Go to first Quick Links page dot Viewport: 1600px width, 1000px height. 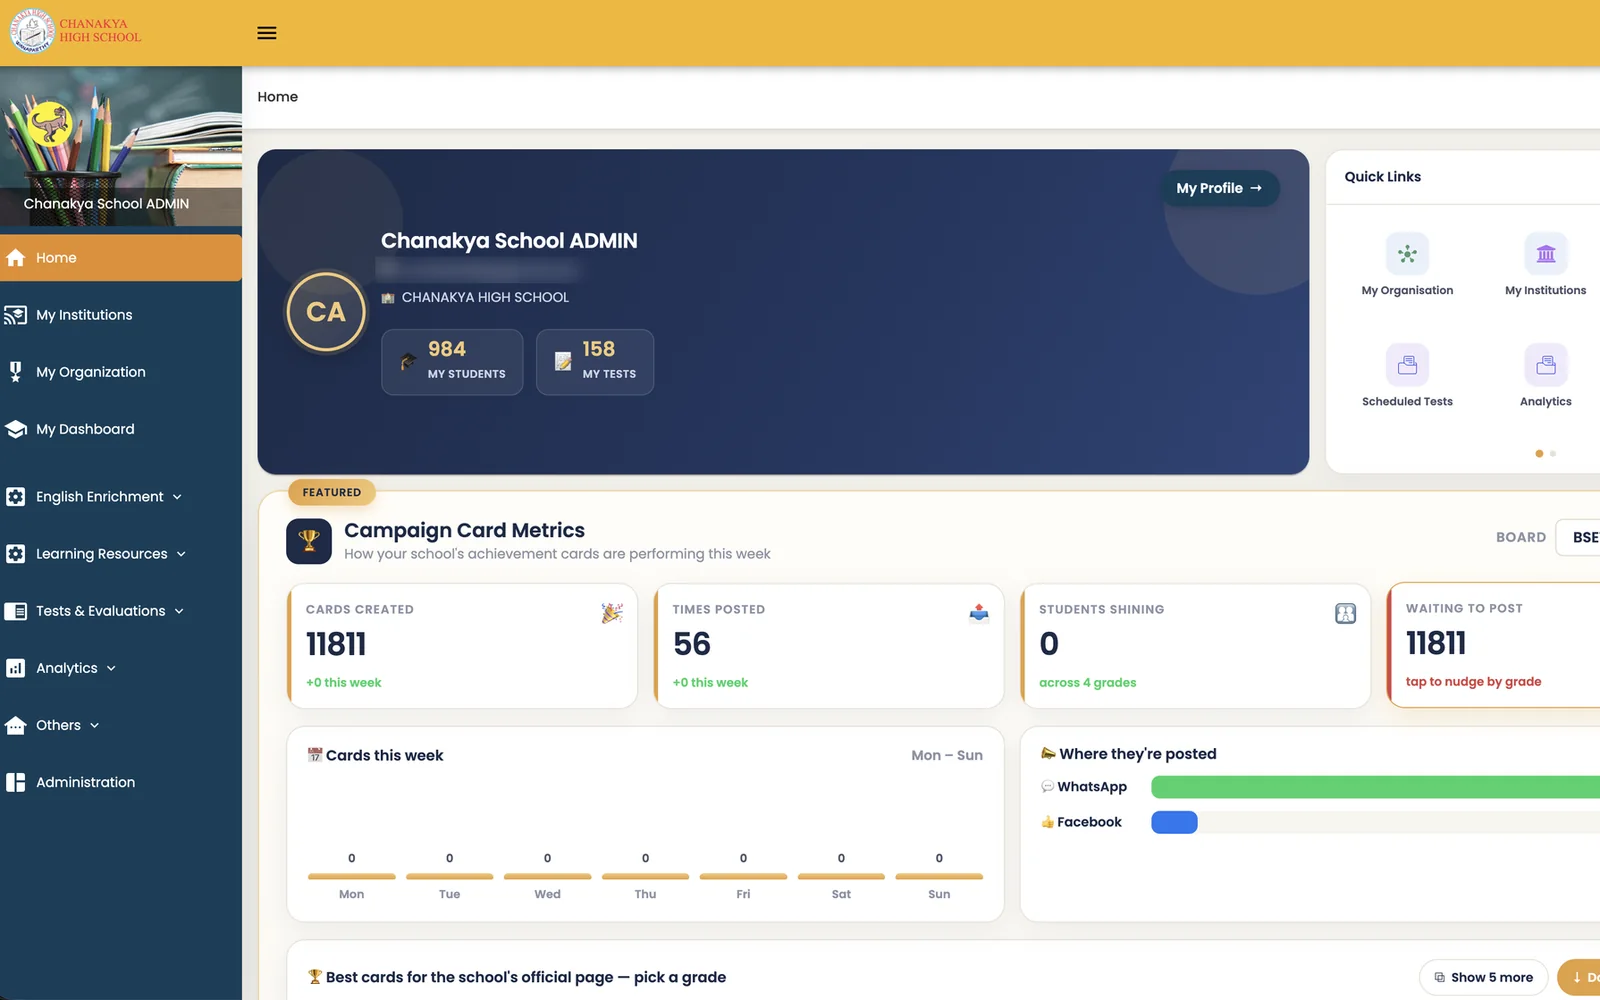[x=1539, y=454]
